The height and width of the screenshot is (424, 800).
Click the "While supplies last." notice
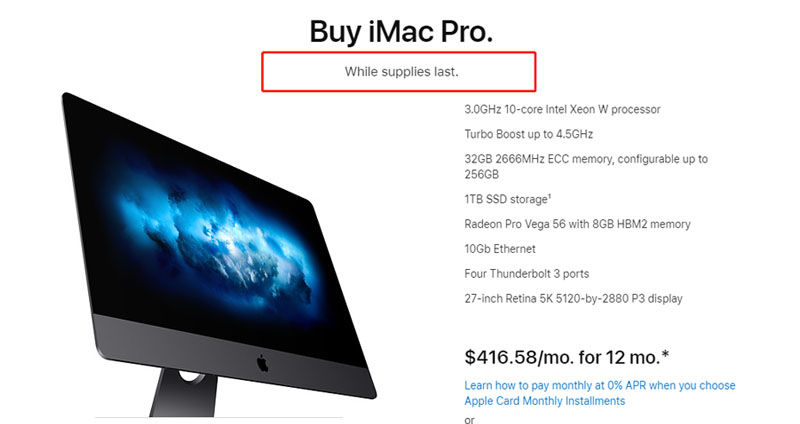[402, 72]
